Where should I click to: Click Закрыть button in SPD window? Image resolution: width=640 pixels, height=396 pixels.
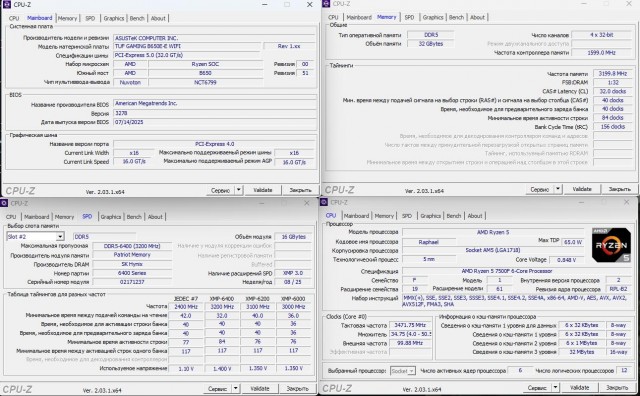[x=297, y=389]
